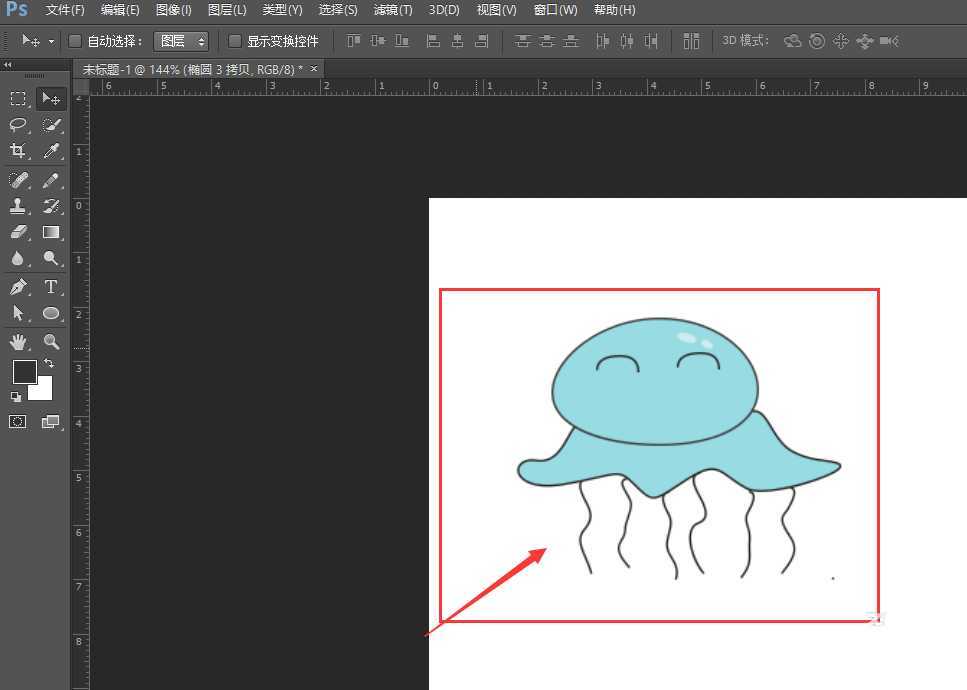Click the align left edges button

pyautogui.click(x=433, y=41)
